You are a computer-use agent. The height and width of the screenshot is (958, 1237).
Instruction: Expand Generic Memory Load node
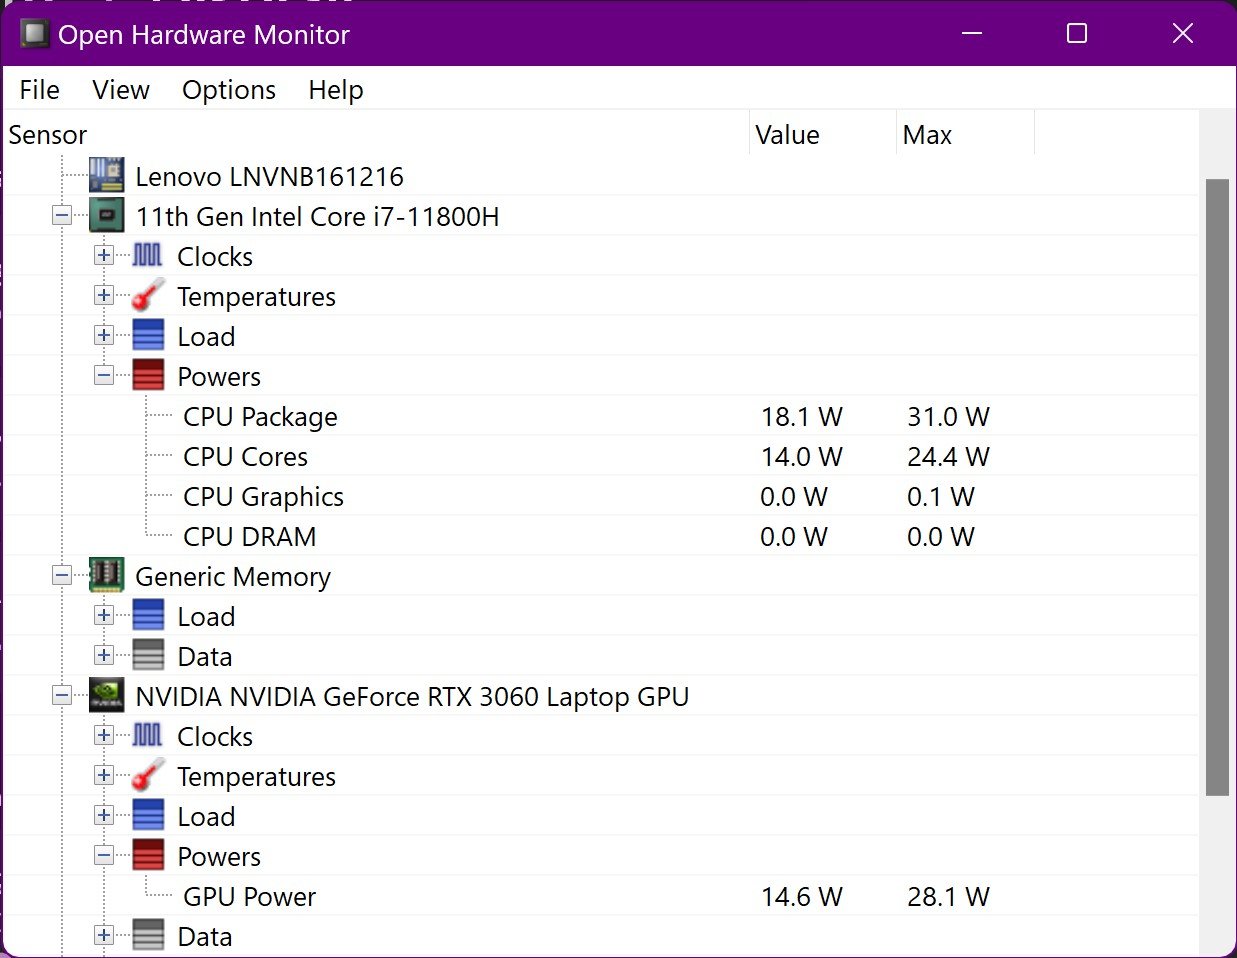(x=104, y=615)
